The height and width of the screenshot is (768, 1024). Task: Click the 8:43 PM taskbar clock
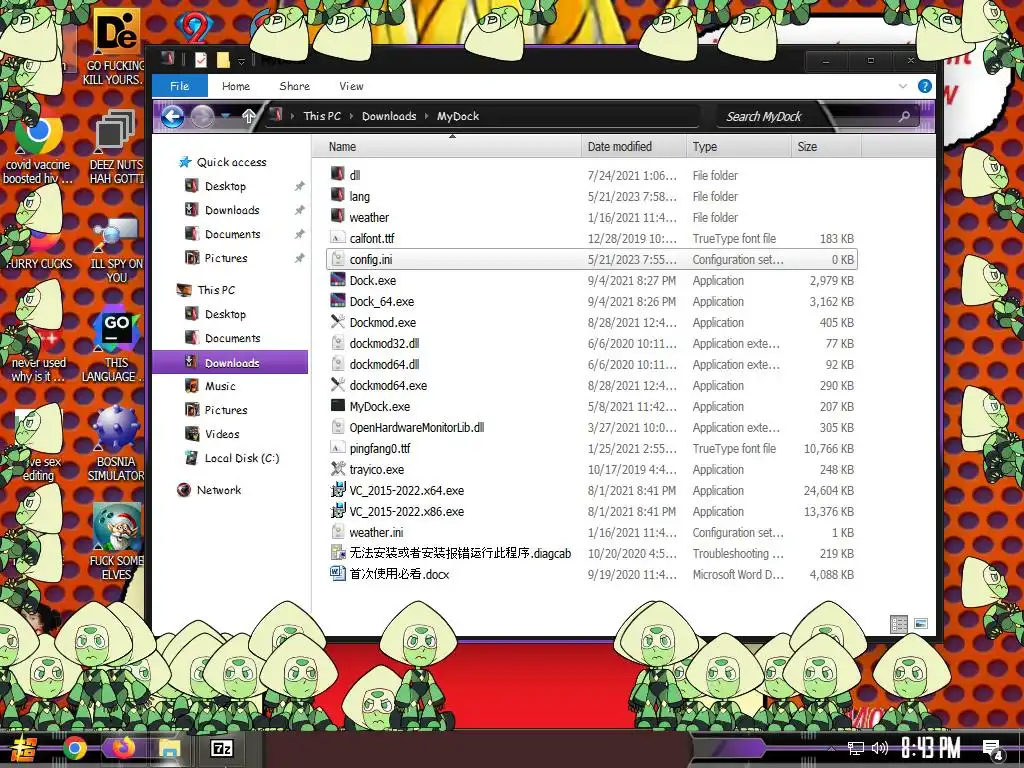[x=931, y=748]
